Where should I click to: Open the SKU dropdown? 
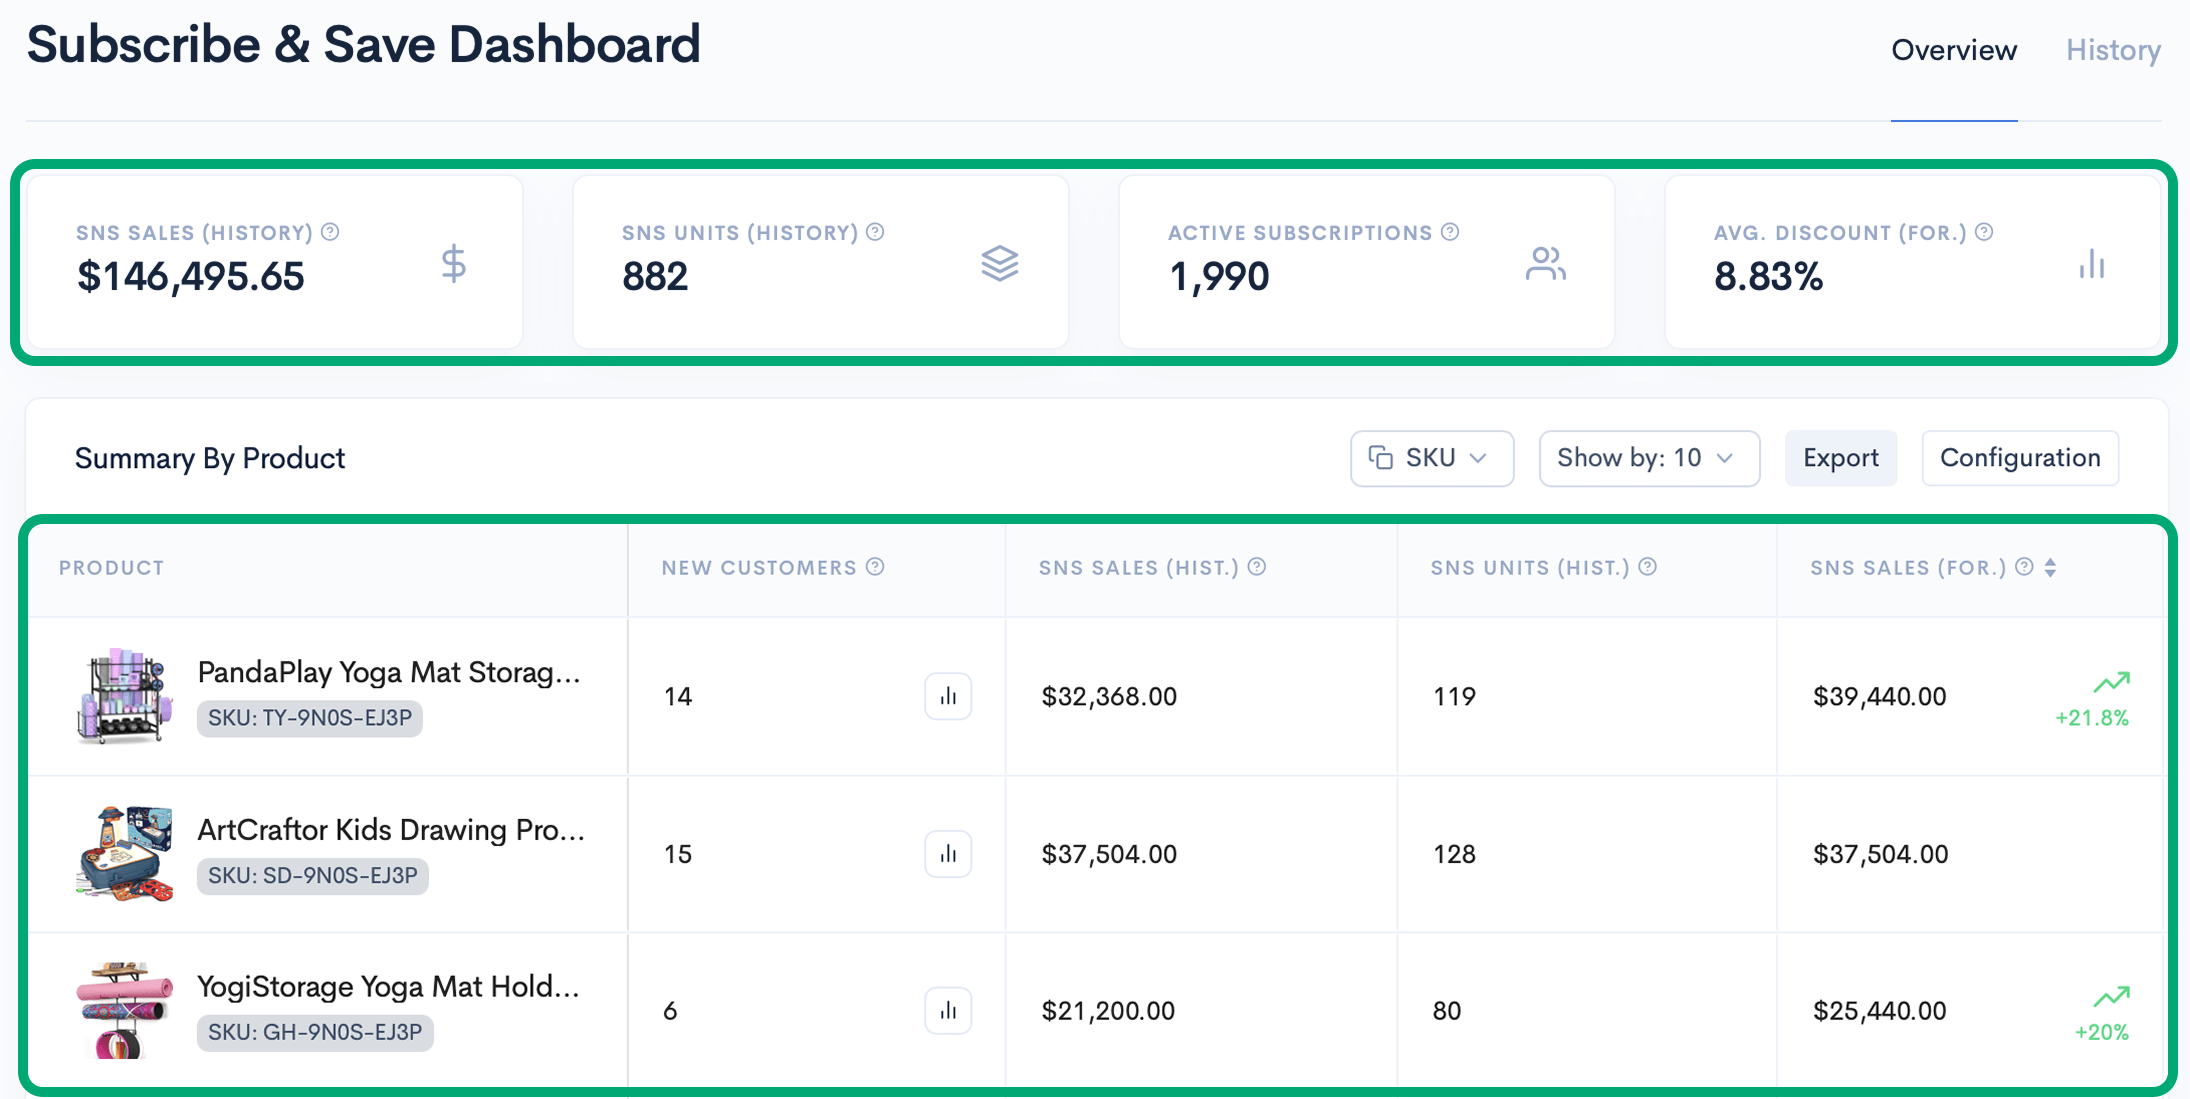[1431, 458]
